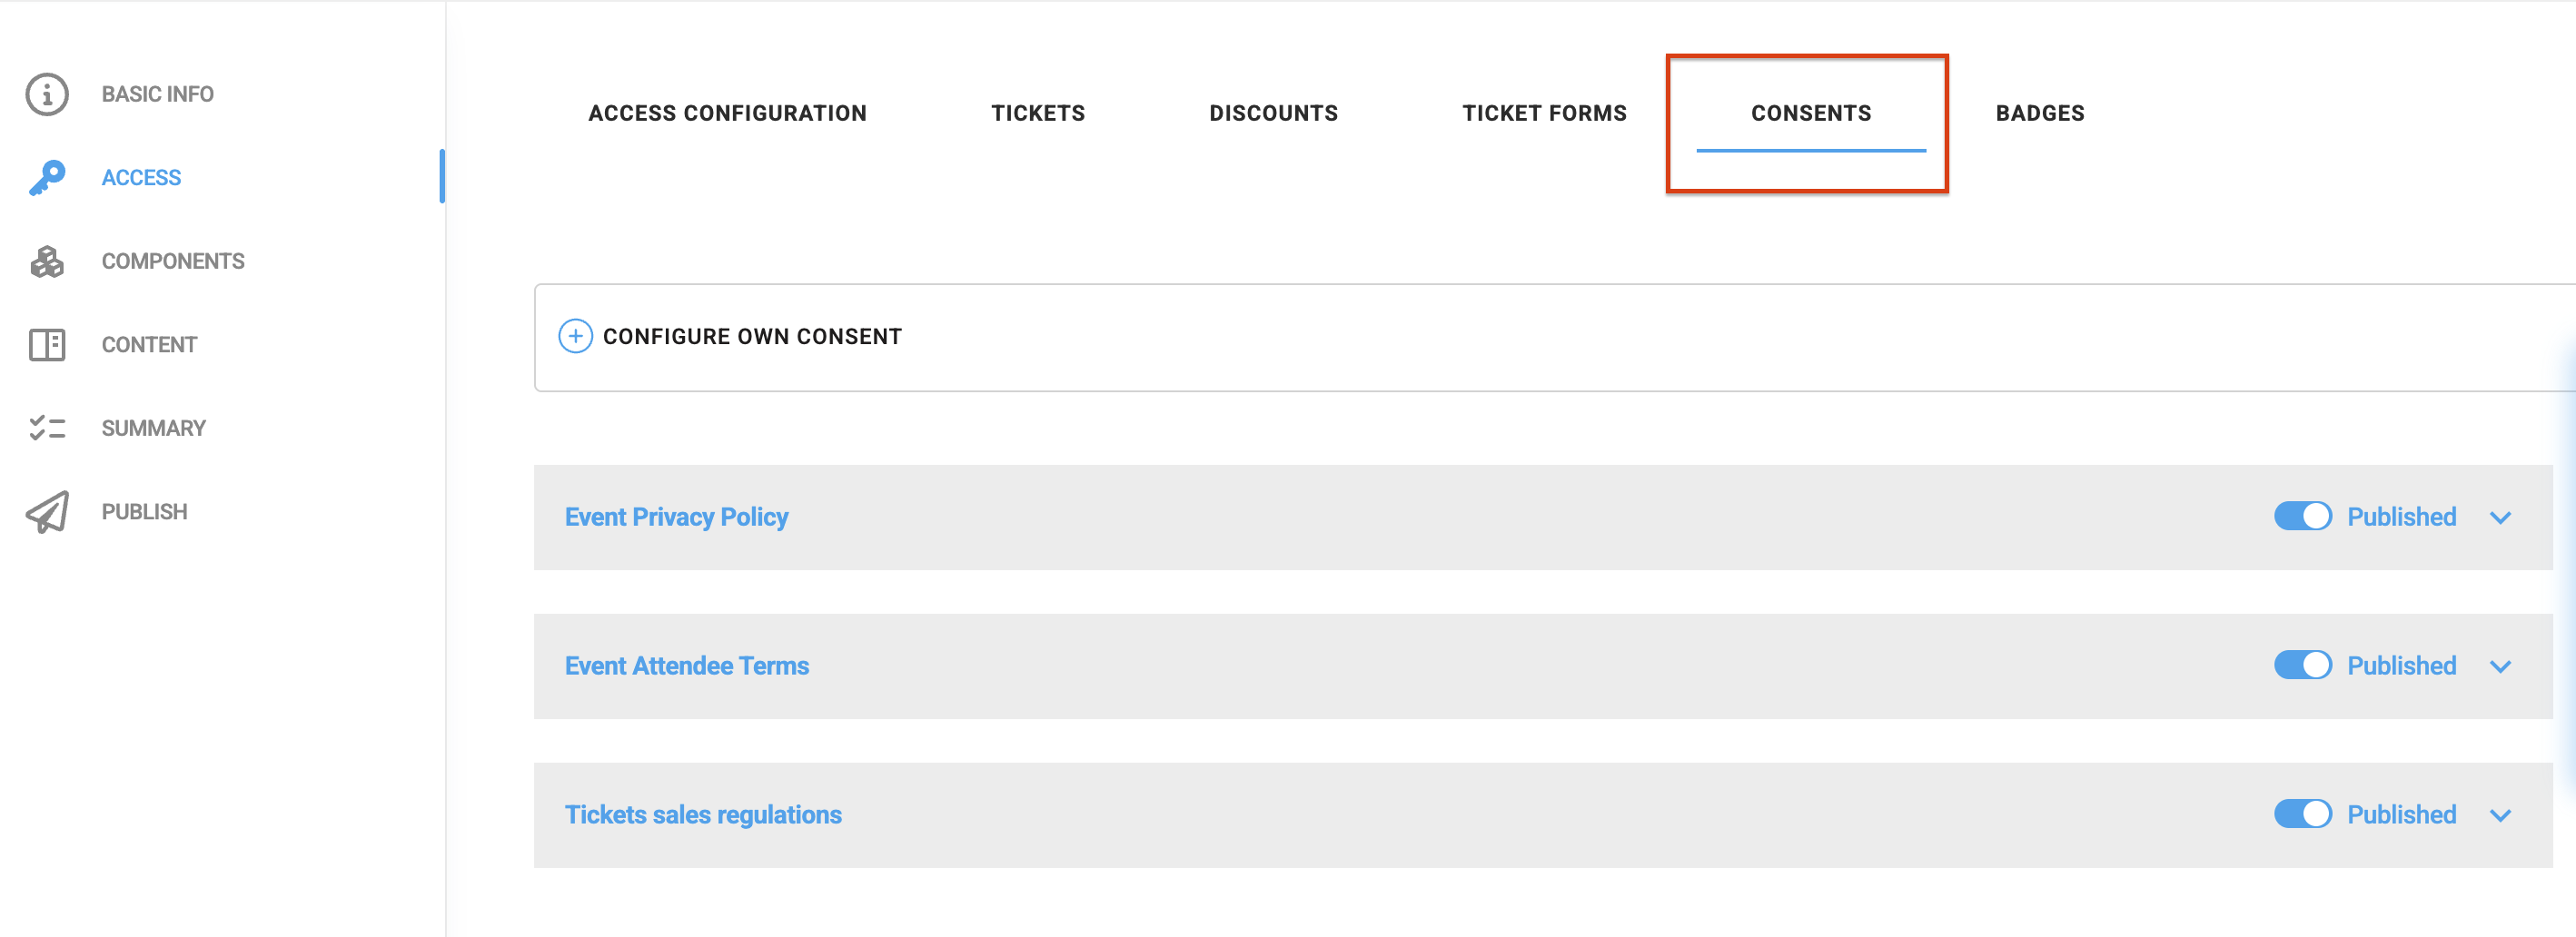Click the Publish paper plane icon

click(47, 512)
